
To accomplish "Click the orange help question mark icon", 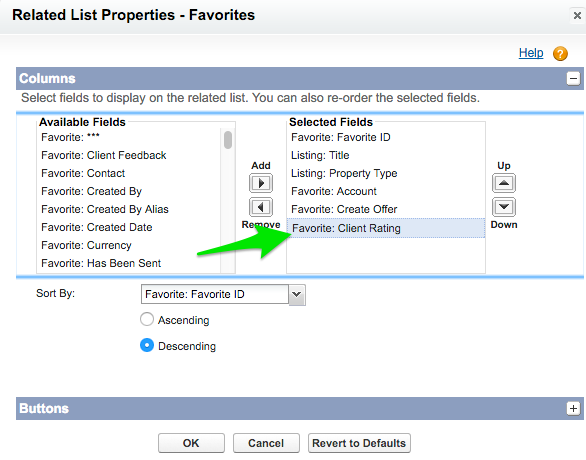I will [560, 53].
